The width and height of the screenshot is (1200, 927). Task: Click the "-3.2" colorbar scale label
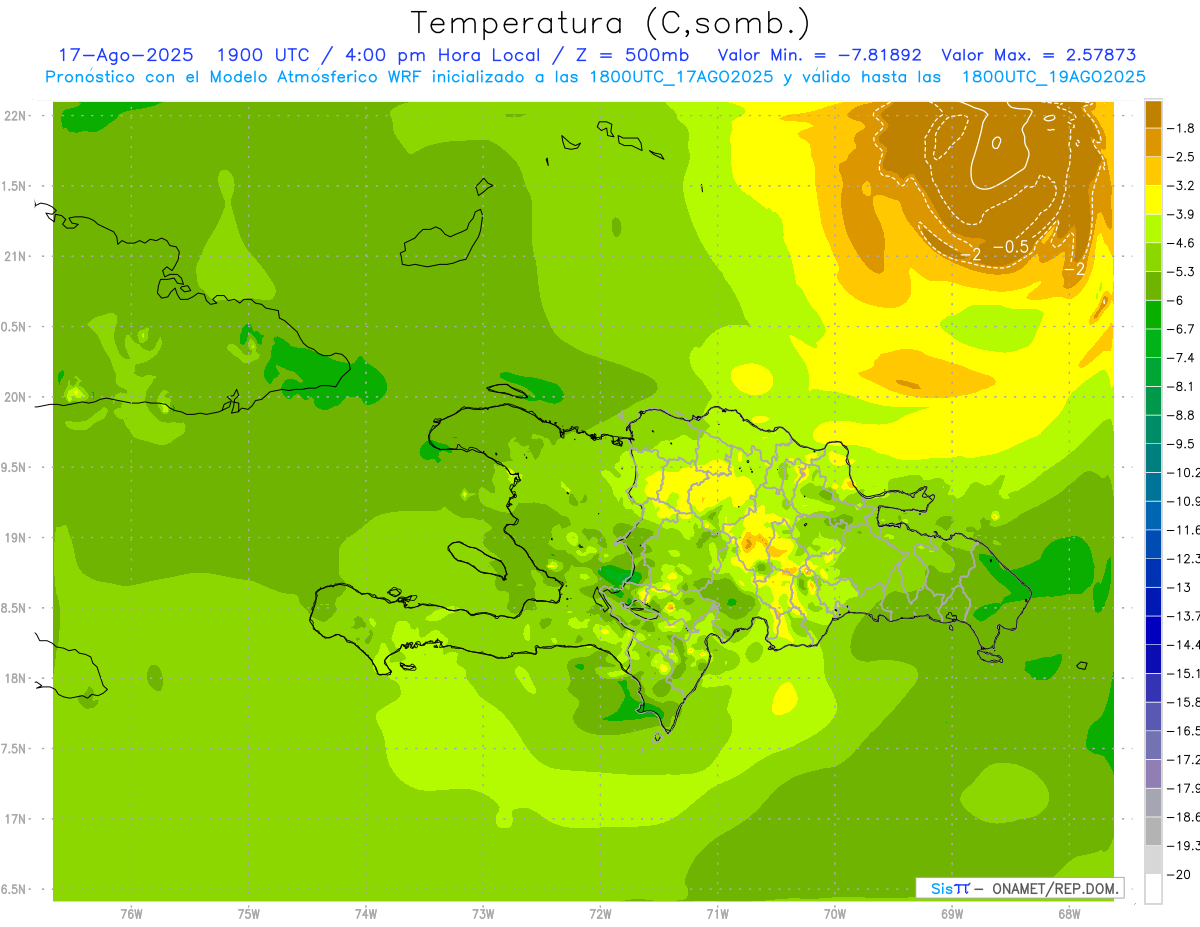tap(1182, 186)
